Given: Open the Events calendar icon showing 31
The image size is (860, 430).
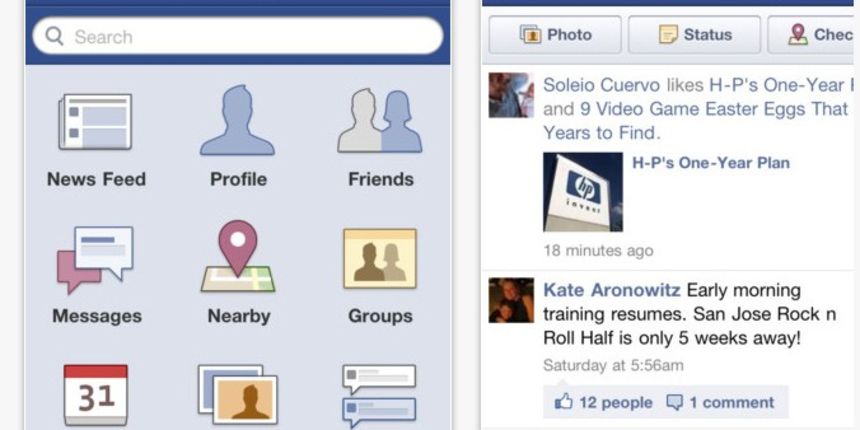Looking at the screenshot, I should pos(95,395).
